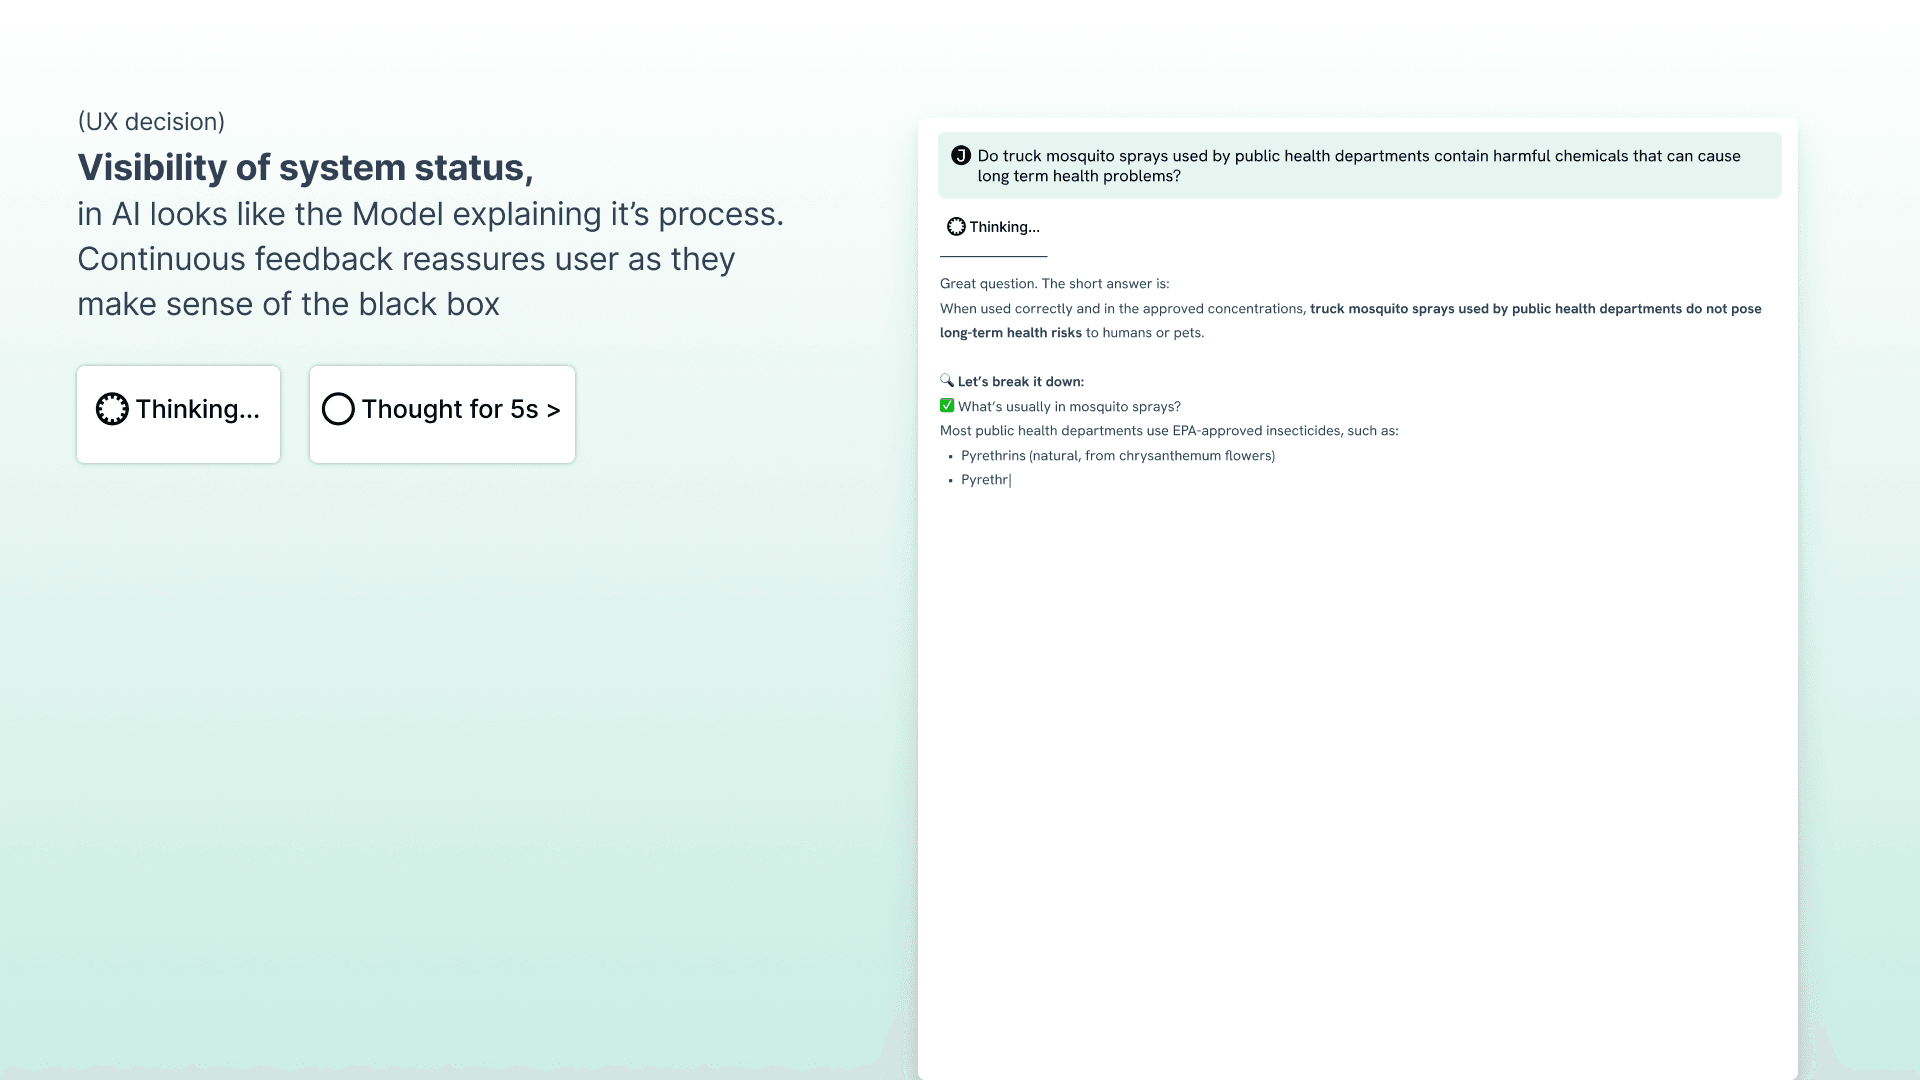Click the magnifying glass emoji before 'Let's break it down'
The image size is (1920, 1080).
[947, 380]
